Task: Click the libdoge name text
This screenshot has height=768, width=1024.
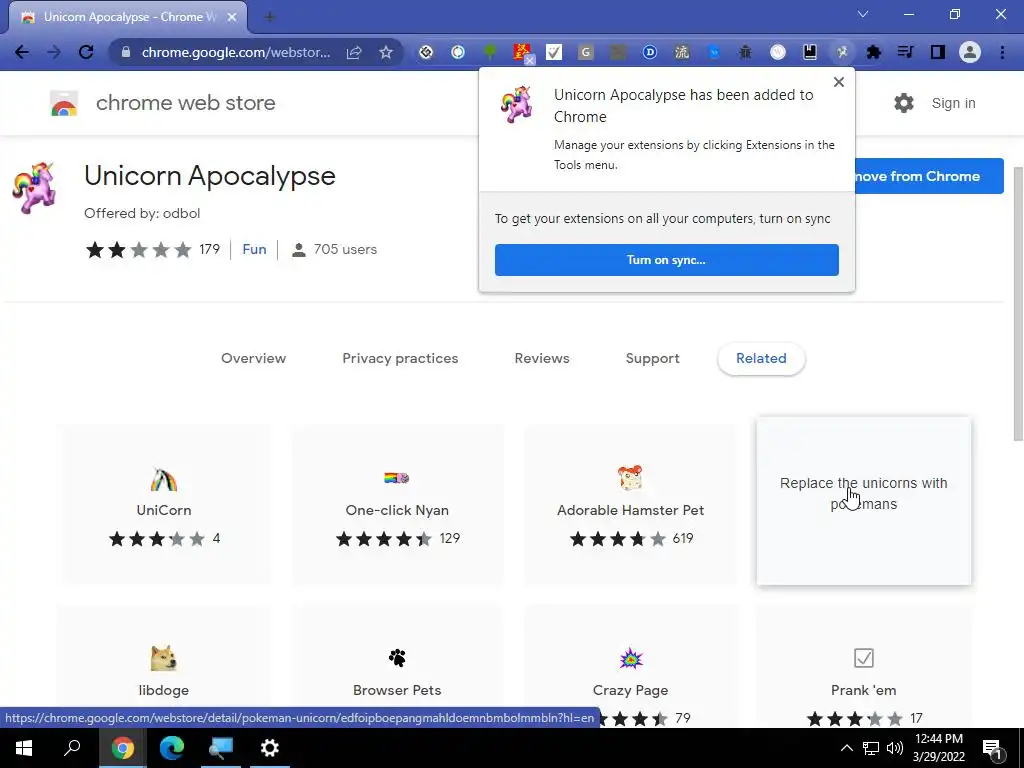Action: tap(163, 690)
